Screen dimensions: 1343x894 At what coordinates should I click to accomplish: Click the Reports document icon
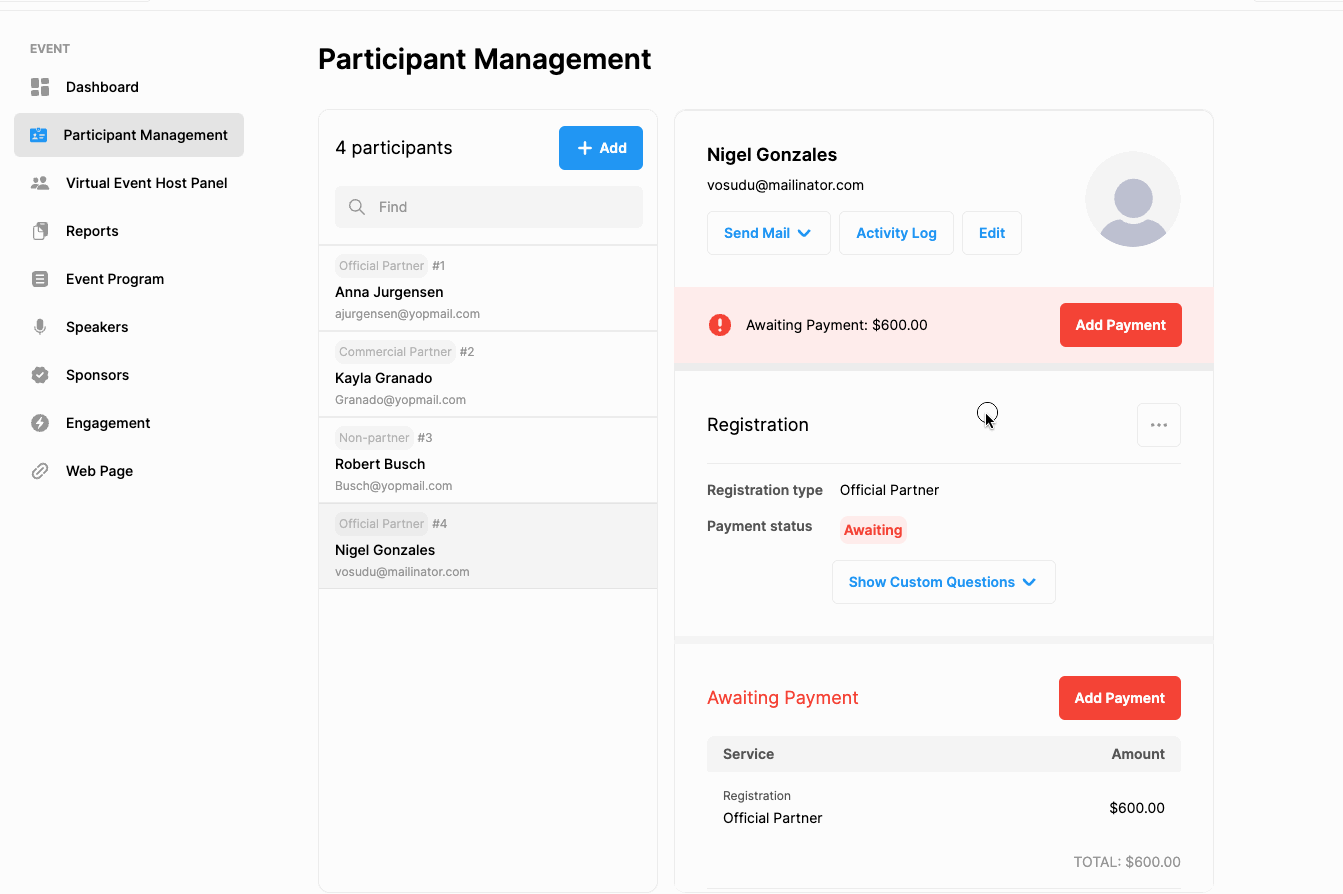pyautogui.click(x=40, y=231)
